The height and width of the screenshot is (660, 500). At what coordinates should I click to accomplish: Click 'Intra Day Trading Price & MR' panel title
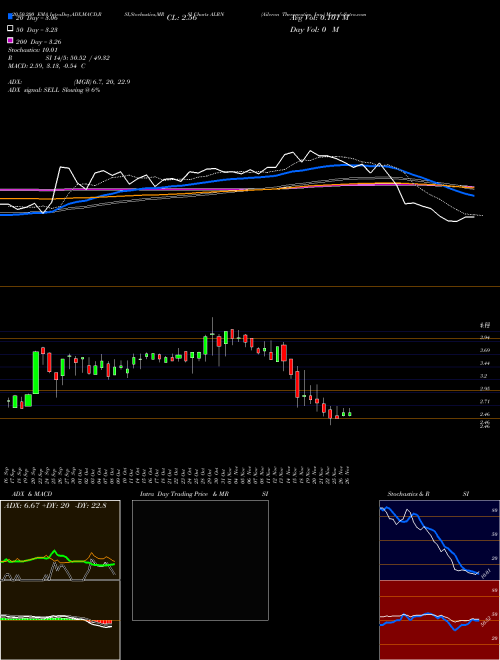tap(184, 494)
